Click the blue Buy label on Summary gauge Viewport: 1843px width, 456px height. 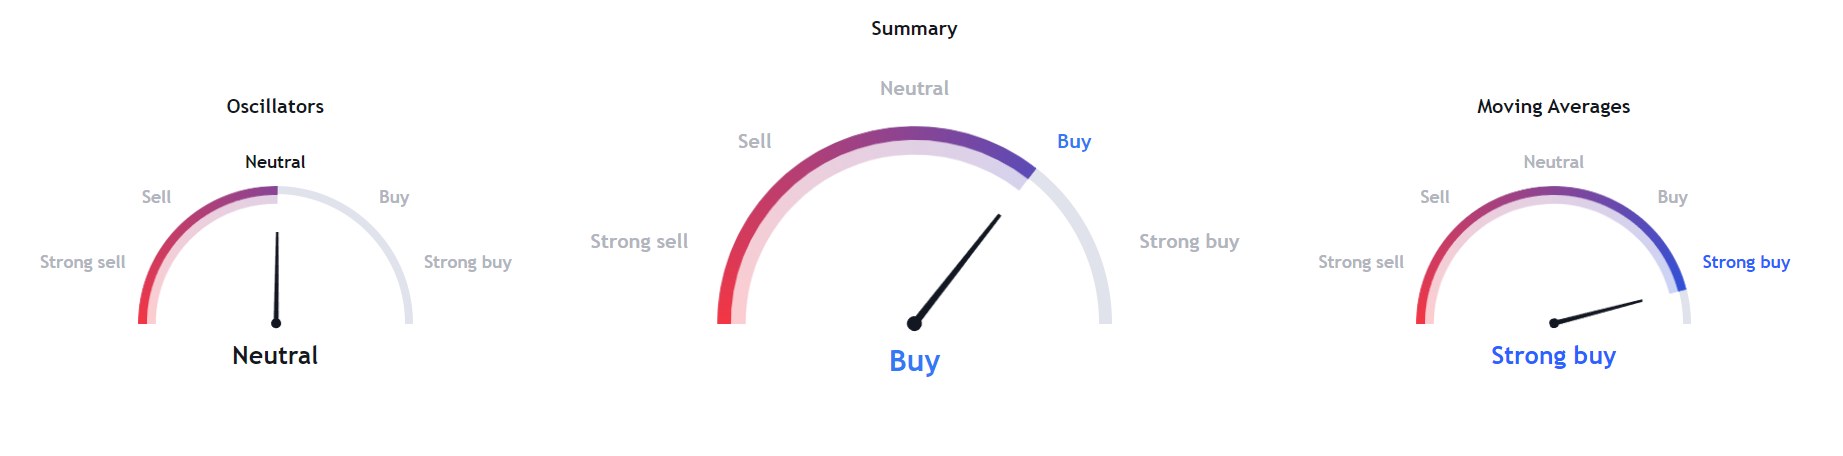(x=1074, y=141)
